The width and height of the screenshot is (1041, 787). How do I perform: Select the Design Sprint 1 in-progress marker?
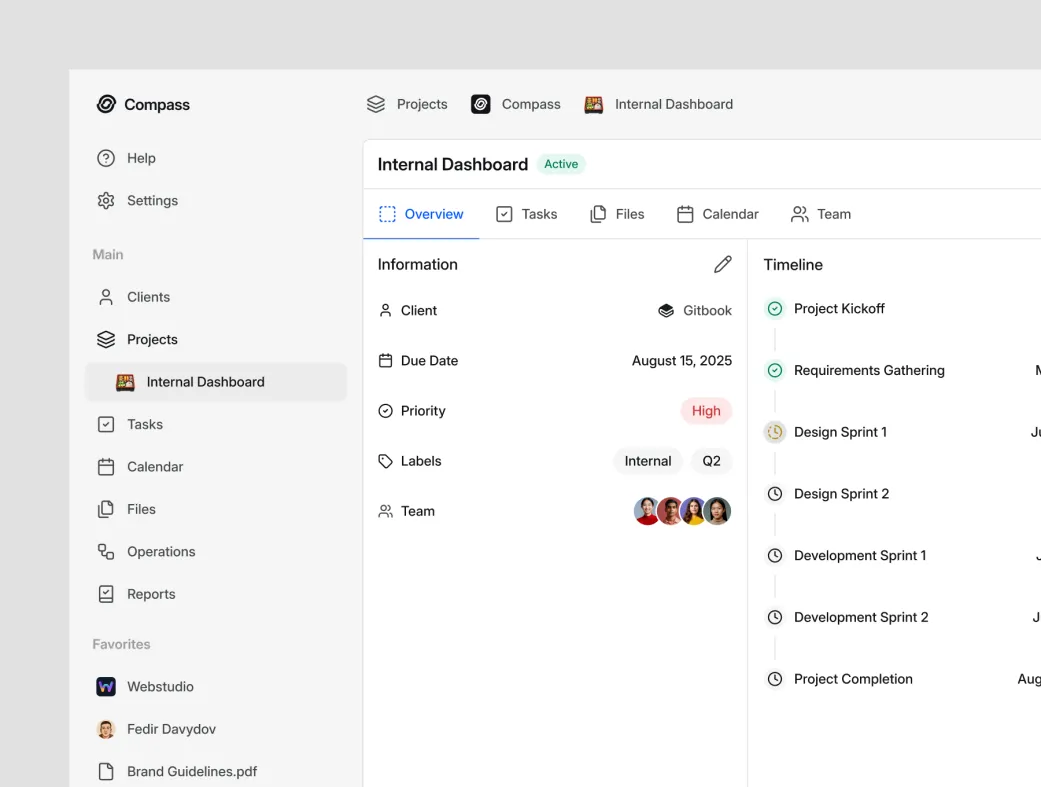(775, 432)
